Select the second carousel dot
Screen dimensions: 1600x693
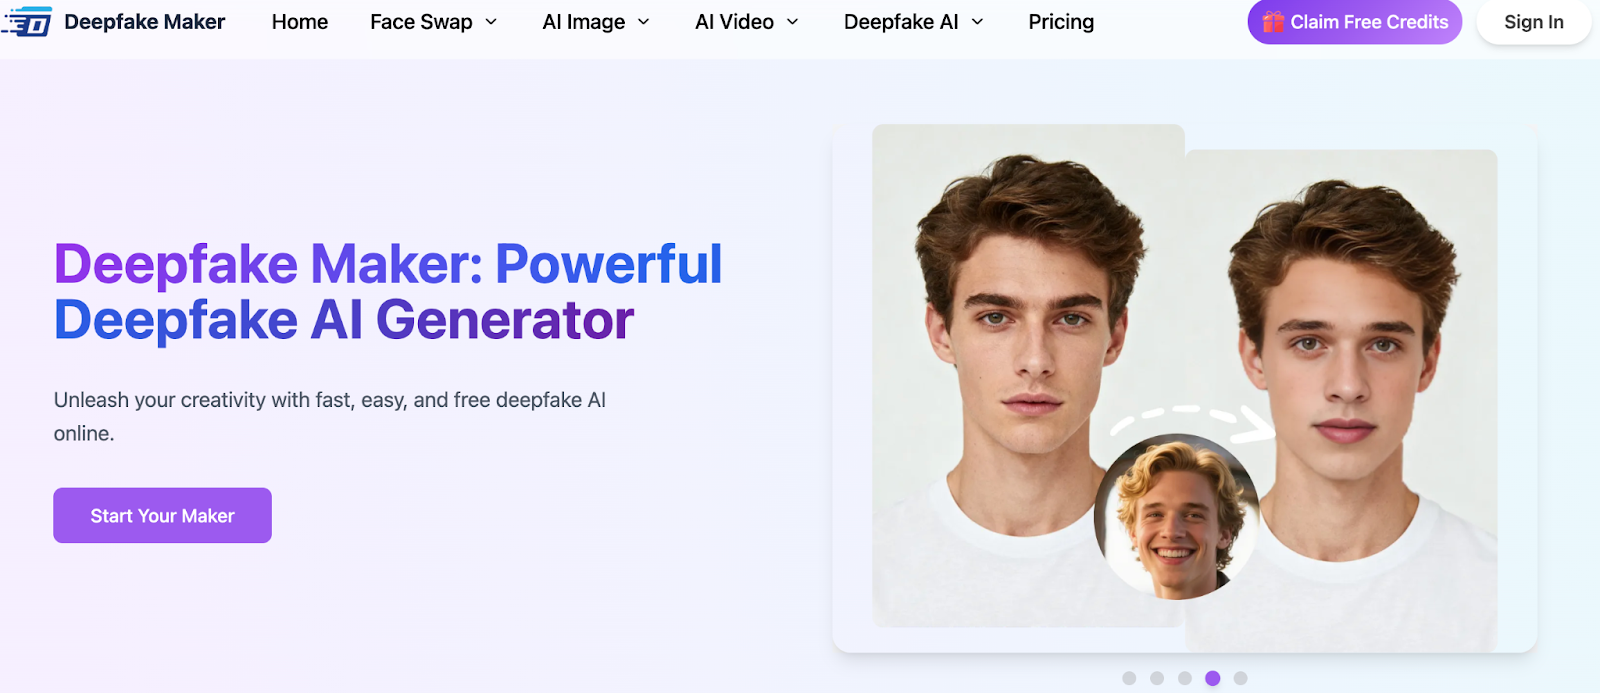point(1157,678)
